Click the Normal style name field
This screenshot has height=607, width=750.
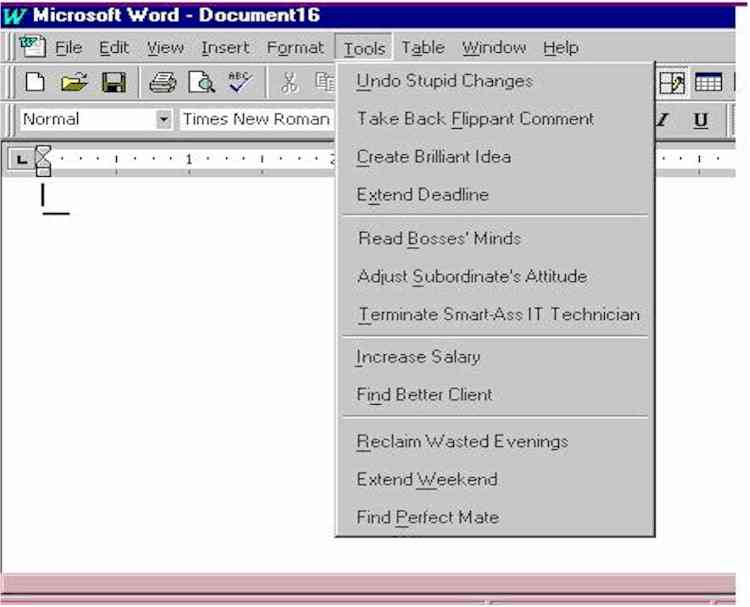(88, 119)
